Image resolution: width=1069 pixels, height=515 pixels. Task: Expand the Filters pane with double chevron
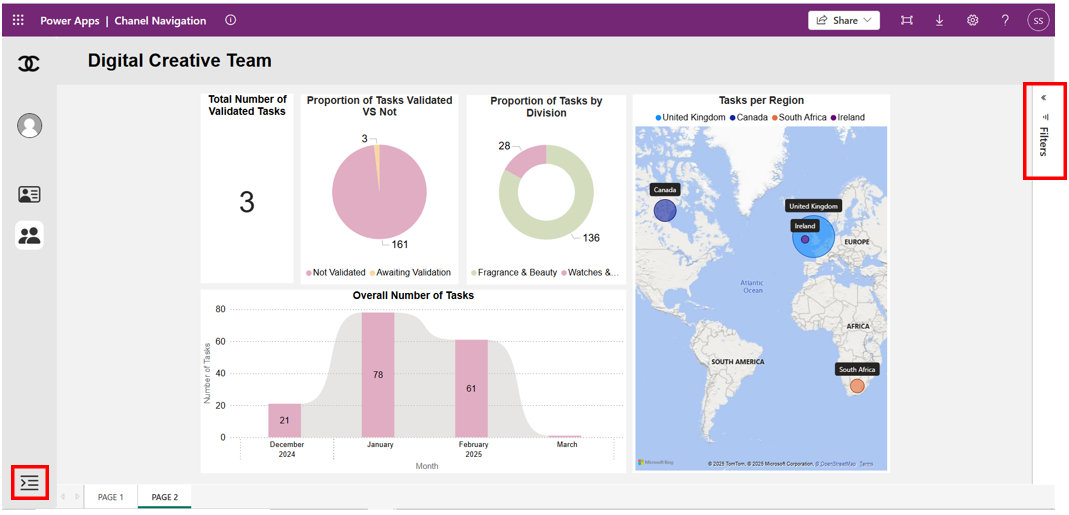[1044, 98]
